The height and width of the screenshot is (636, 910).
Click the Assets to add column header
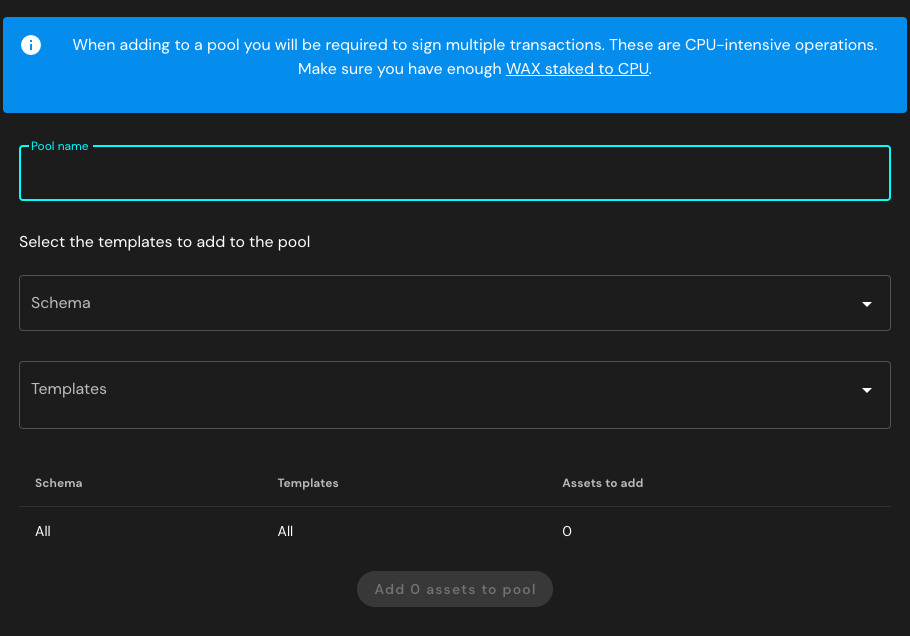(602, 483)
